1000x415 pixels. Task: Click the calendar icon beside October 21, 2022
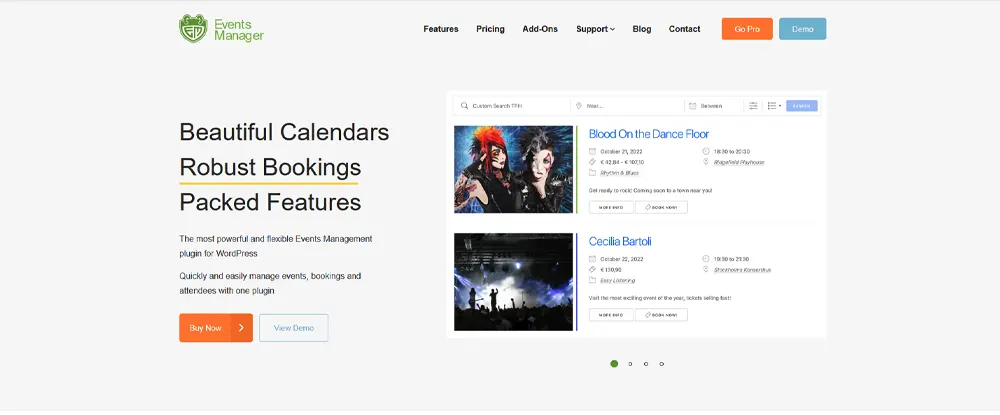pos(592,152)
